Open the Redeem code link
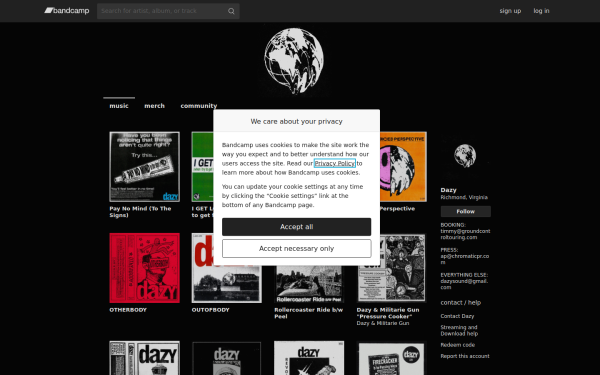Viewport: 600px width, 375px height. point(458,345)
